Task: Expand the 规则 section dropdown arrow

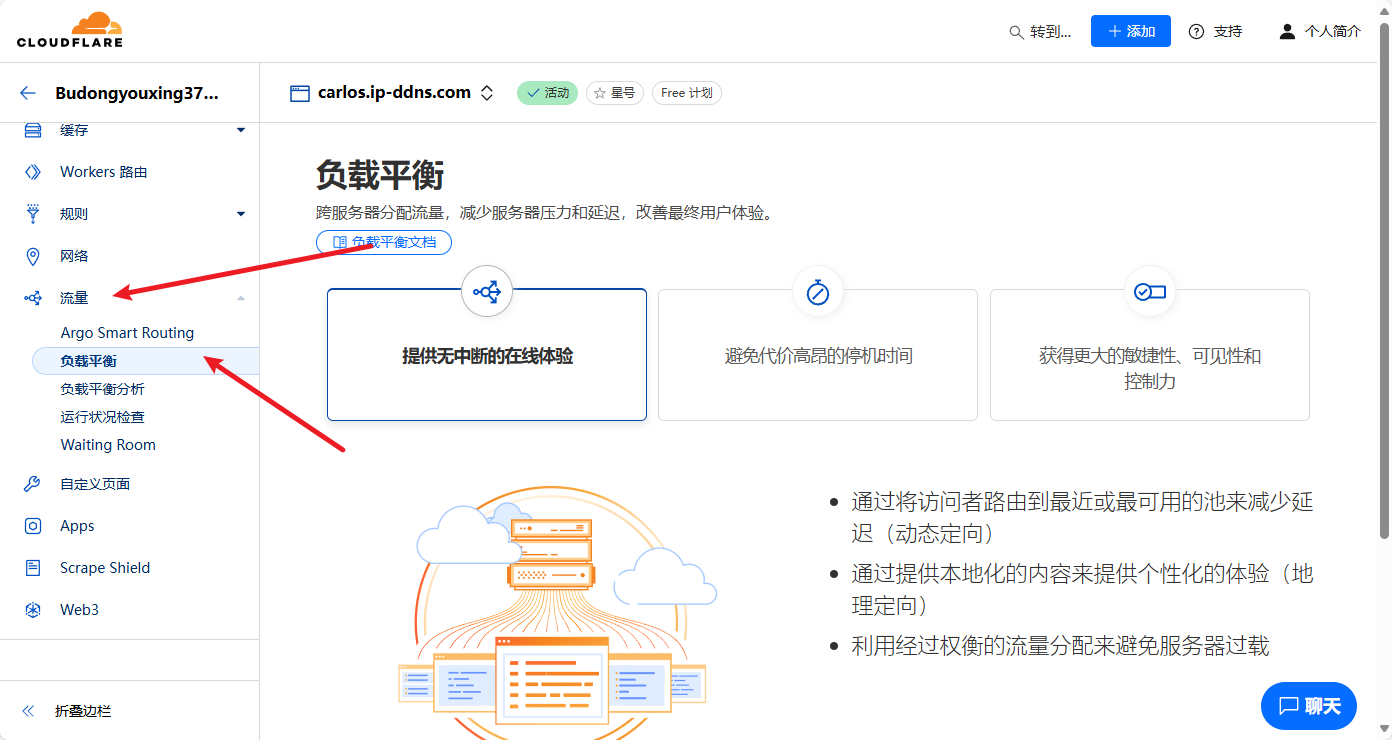Action: click(x=241, y=214)
